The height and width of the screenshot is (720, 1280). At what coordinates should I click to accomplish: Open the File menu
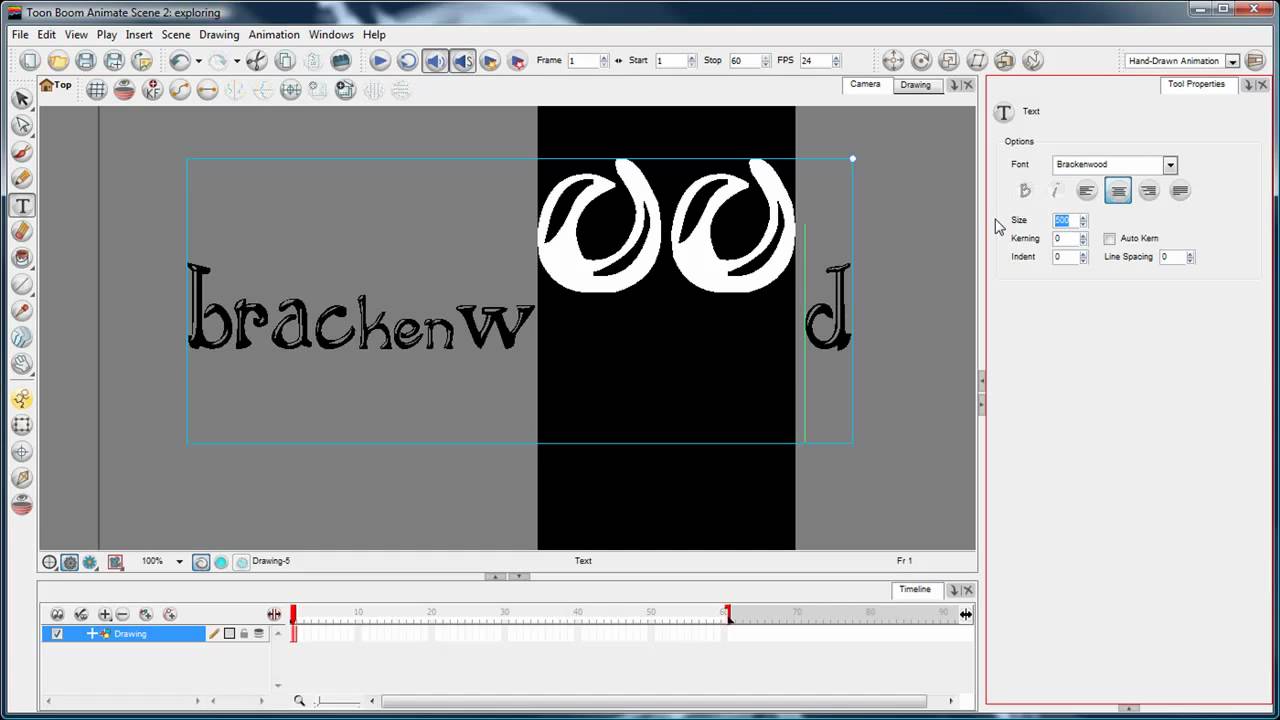(x=20, y=34)
